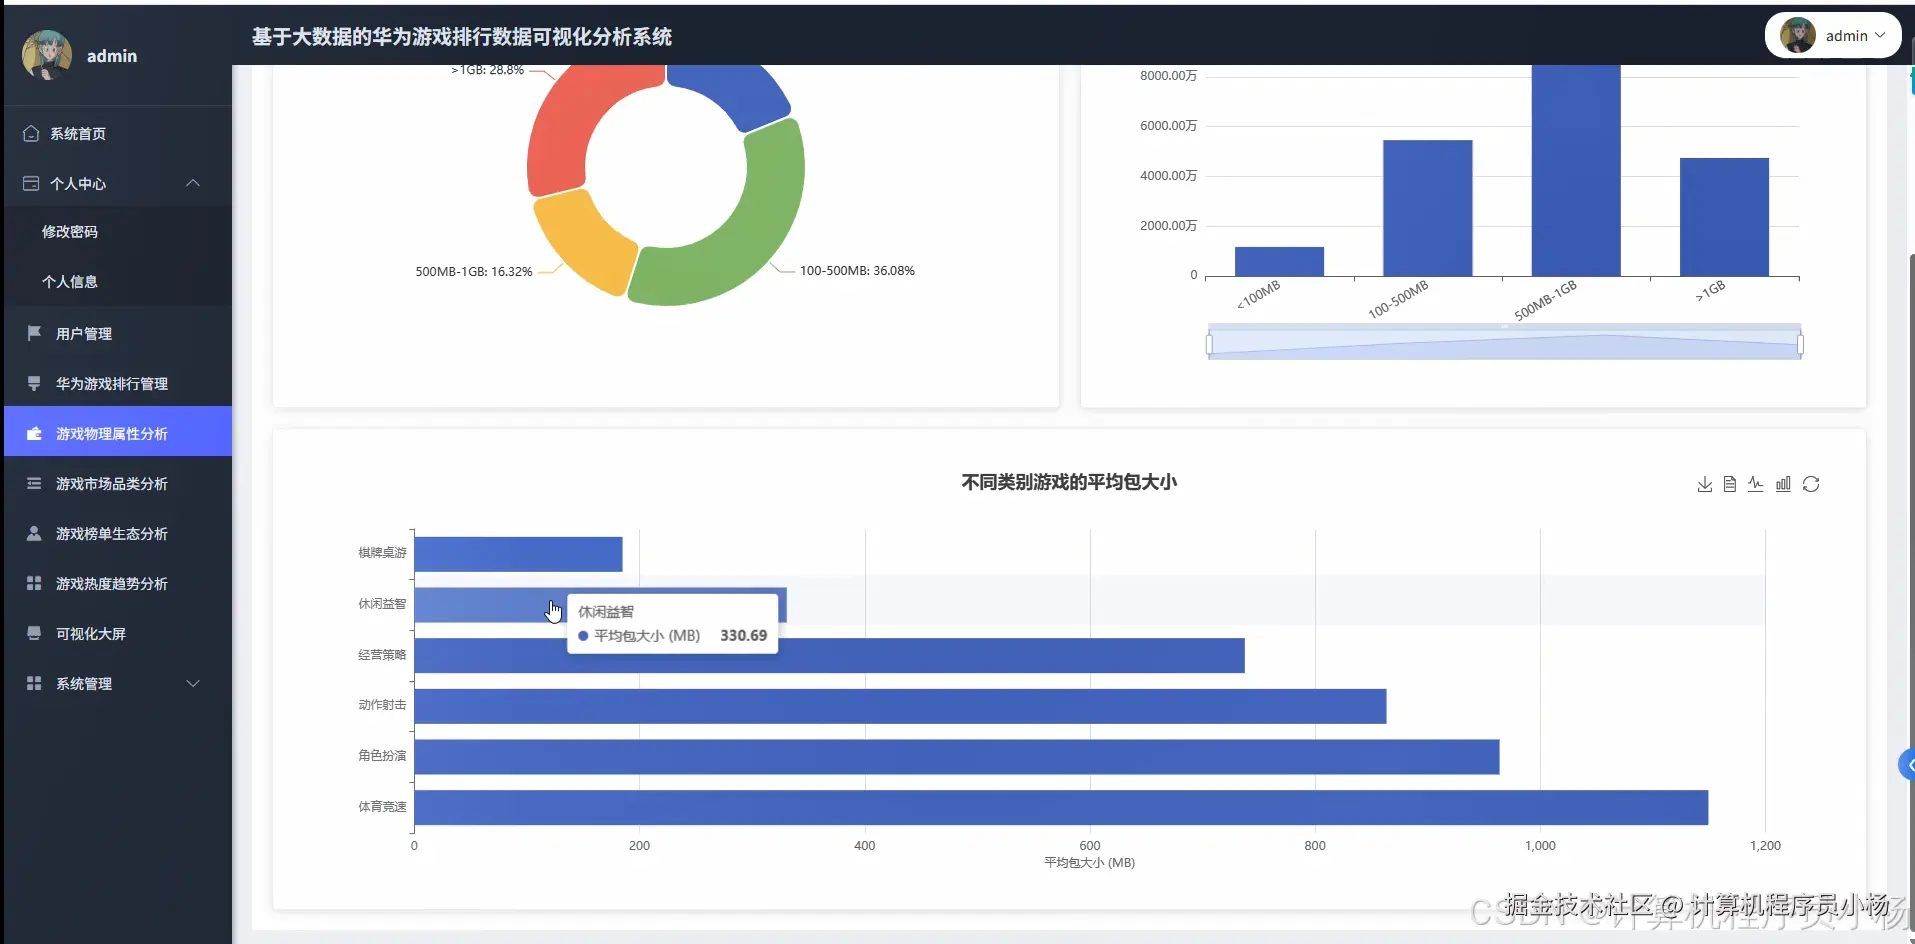1915x944 pixels.
Task: Collapse the 个人中心 submenu chevron
Action: 193,183
